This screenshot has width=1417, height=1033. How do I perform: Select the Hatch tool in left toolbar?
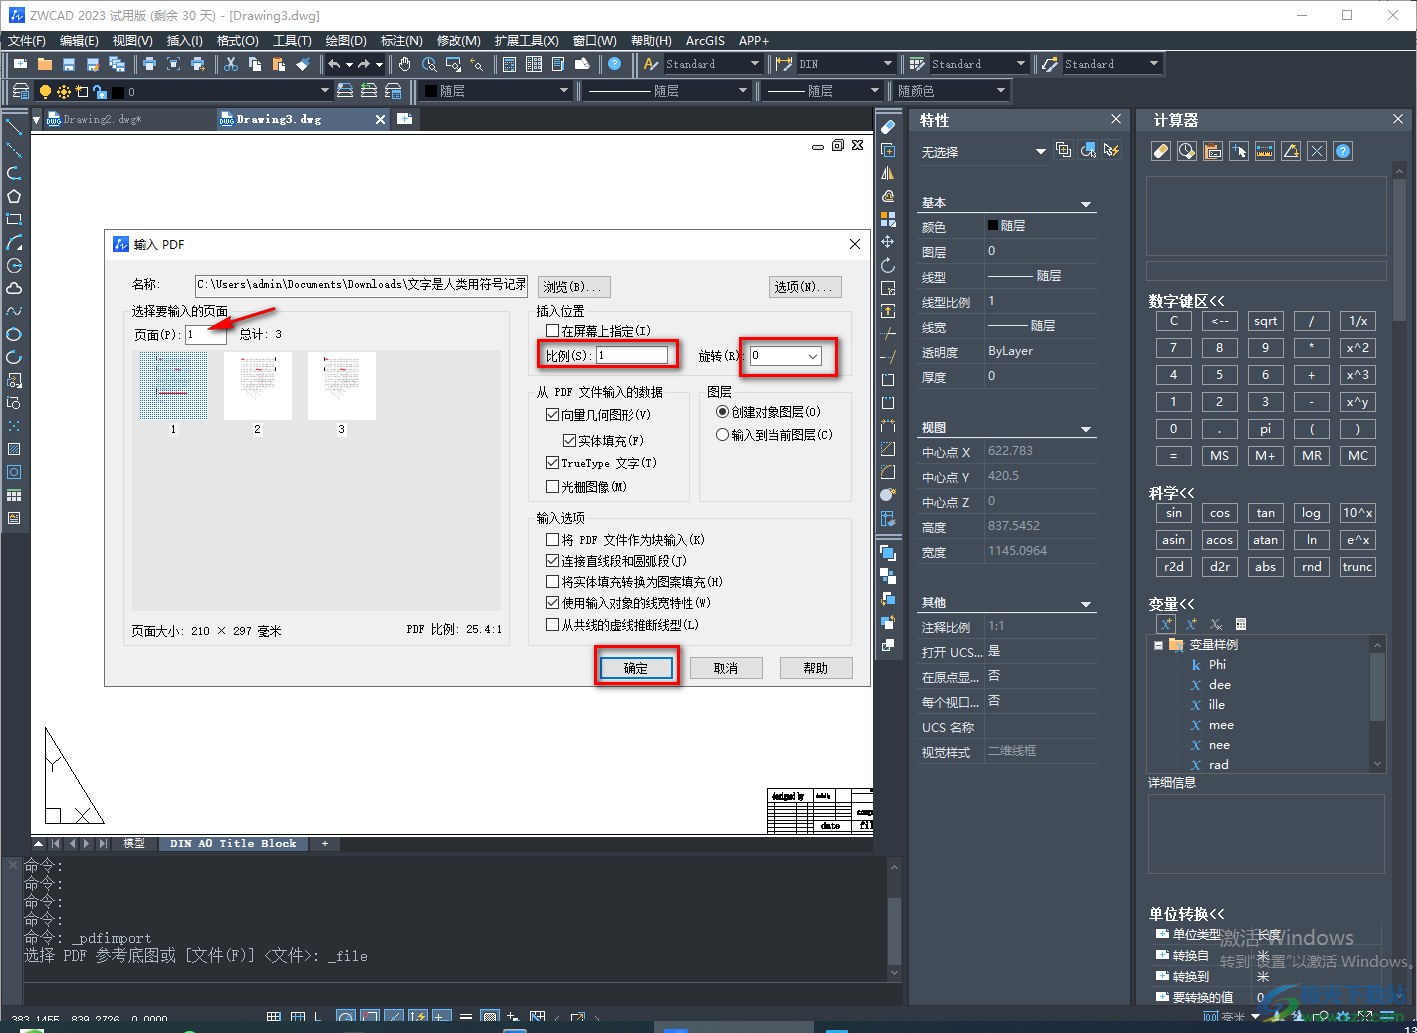(14, 449)
